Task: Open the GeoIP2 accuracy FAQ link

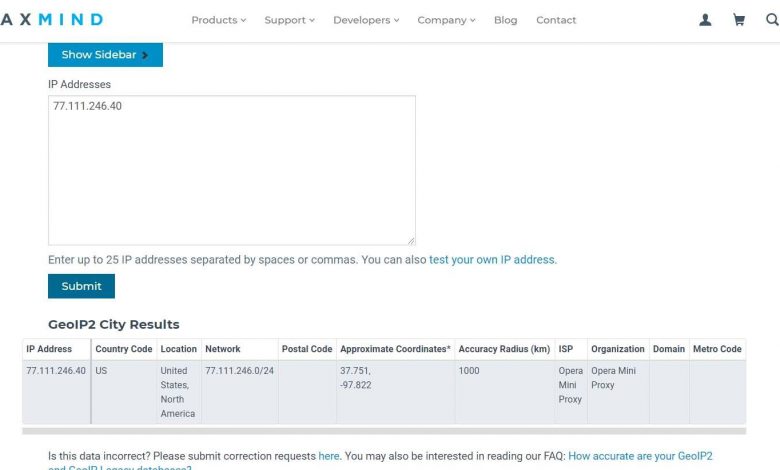Action: pyautogui.click(x=640, y=456)
